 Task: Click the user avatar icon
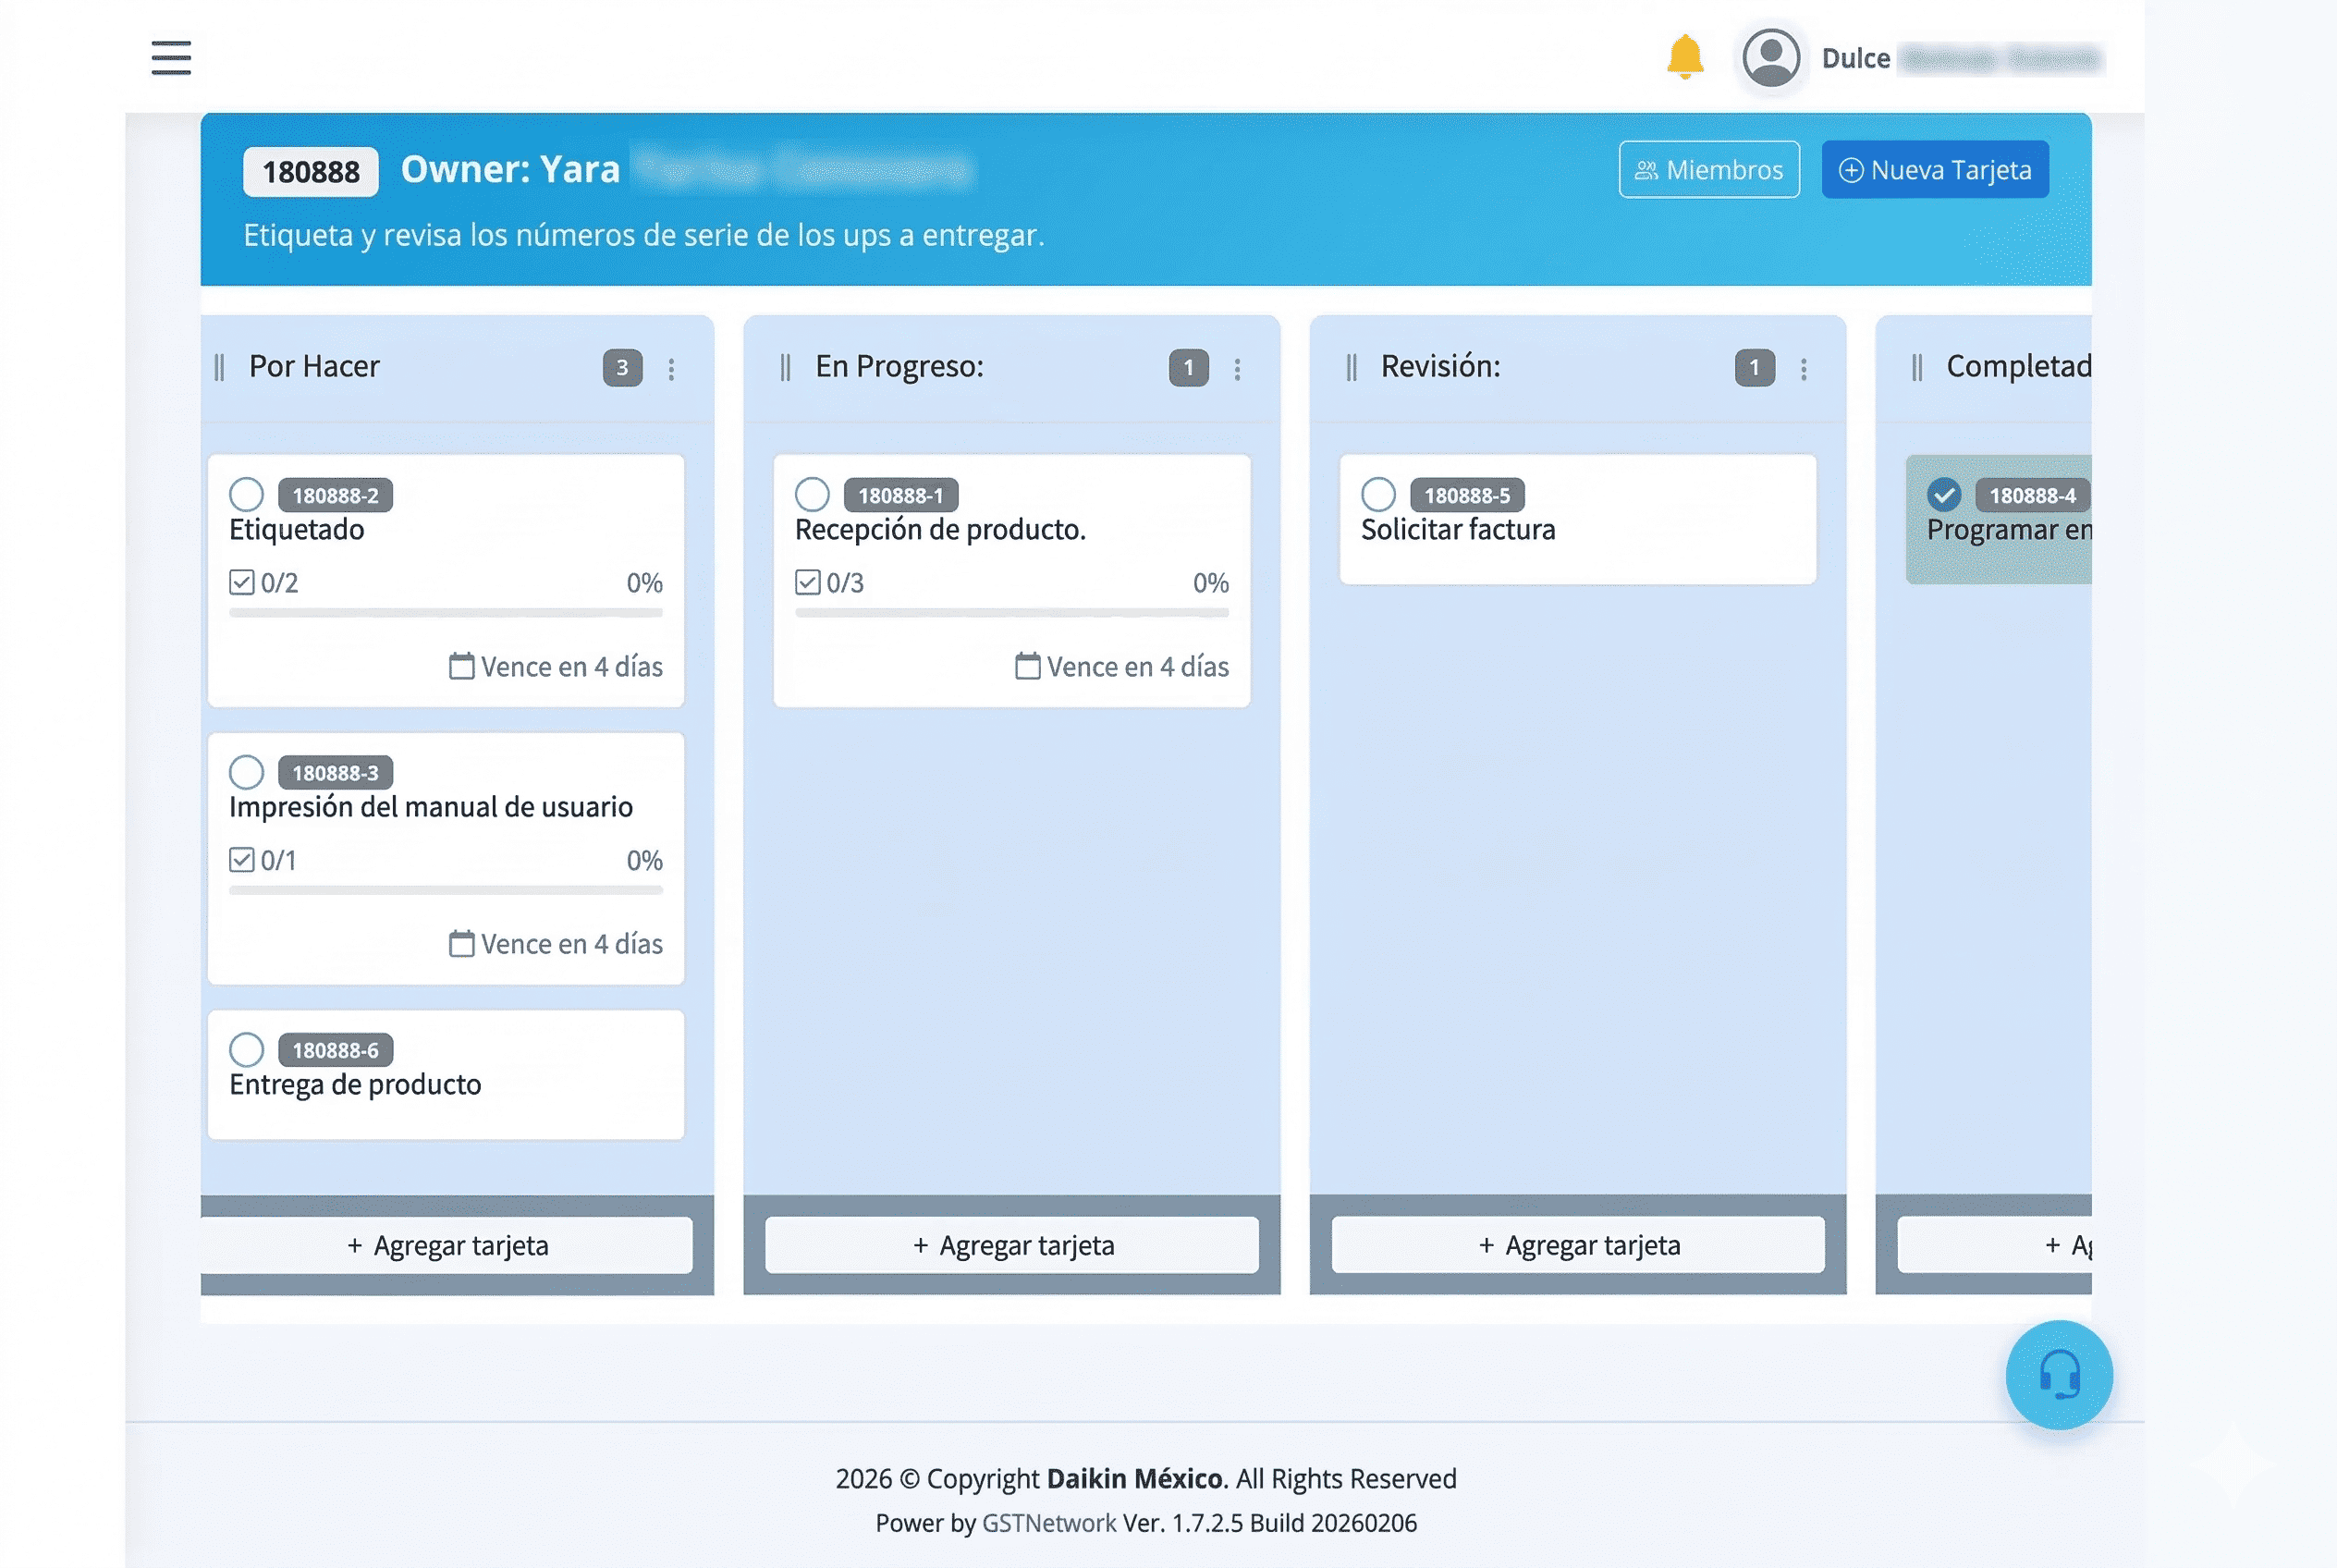(x=1770, y=58)
